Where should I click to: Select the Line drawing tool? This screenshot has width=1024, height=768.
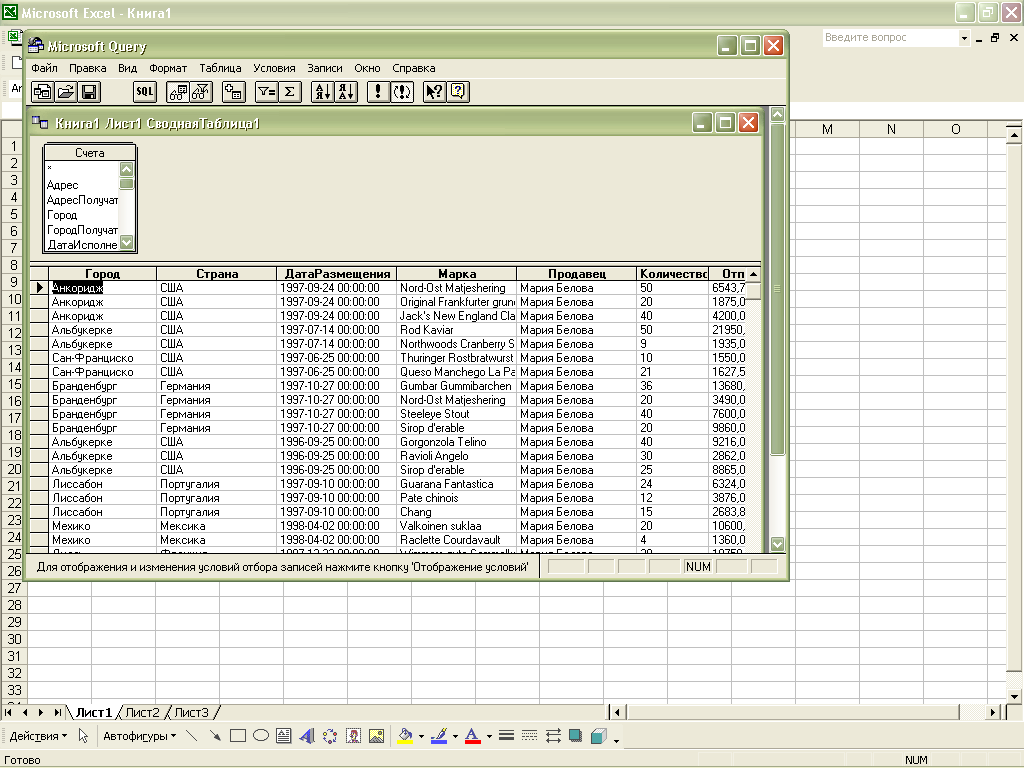[191, 737]
